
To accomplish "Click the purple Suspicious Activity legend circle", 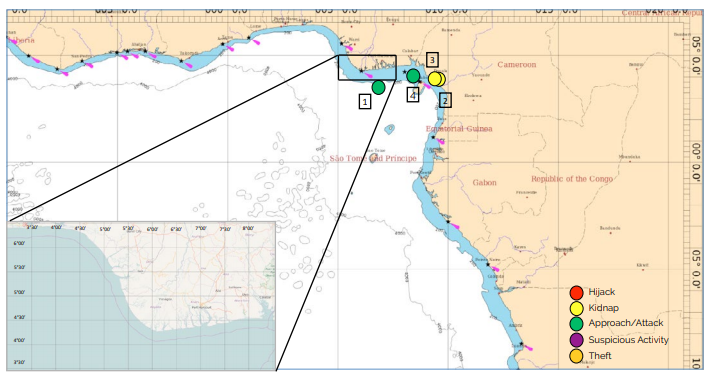I will [x=576, y=340].
